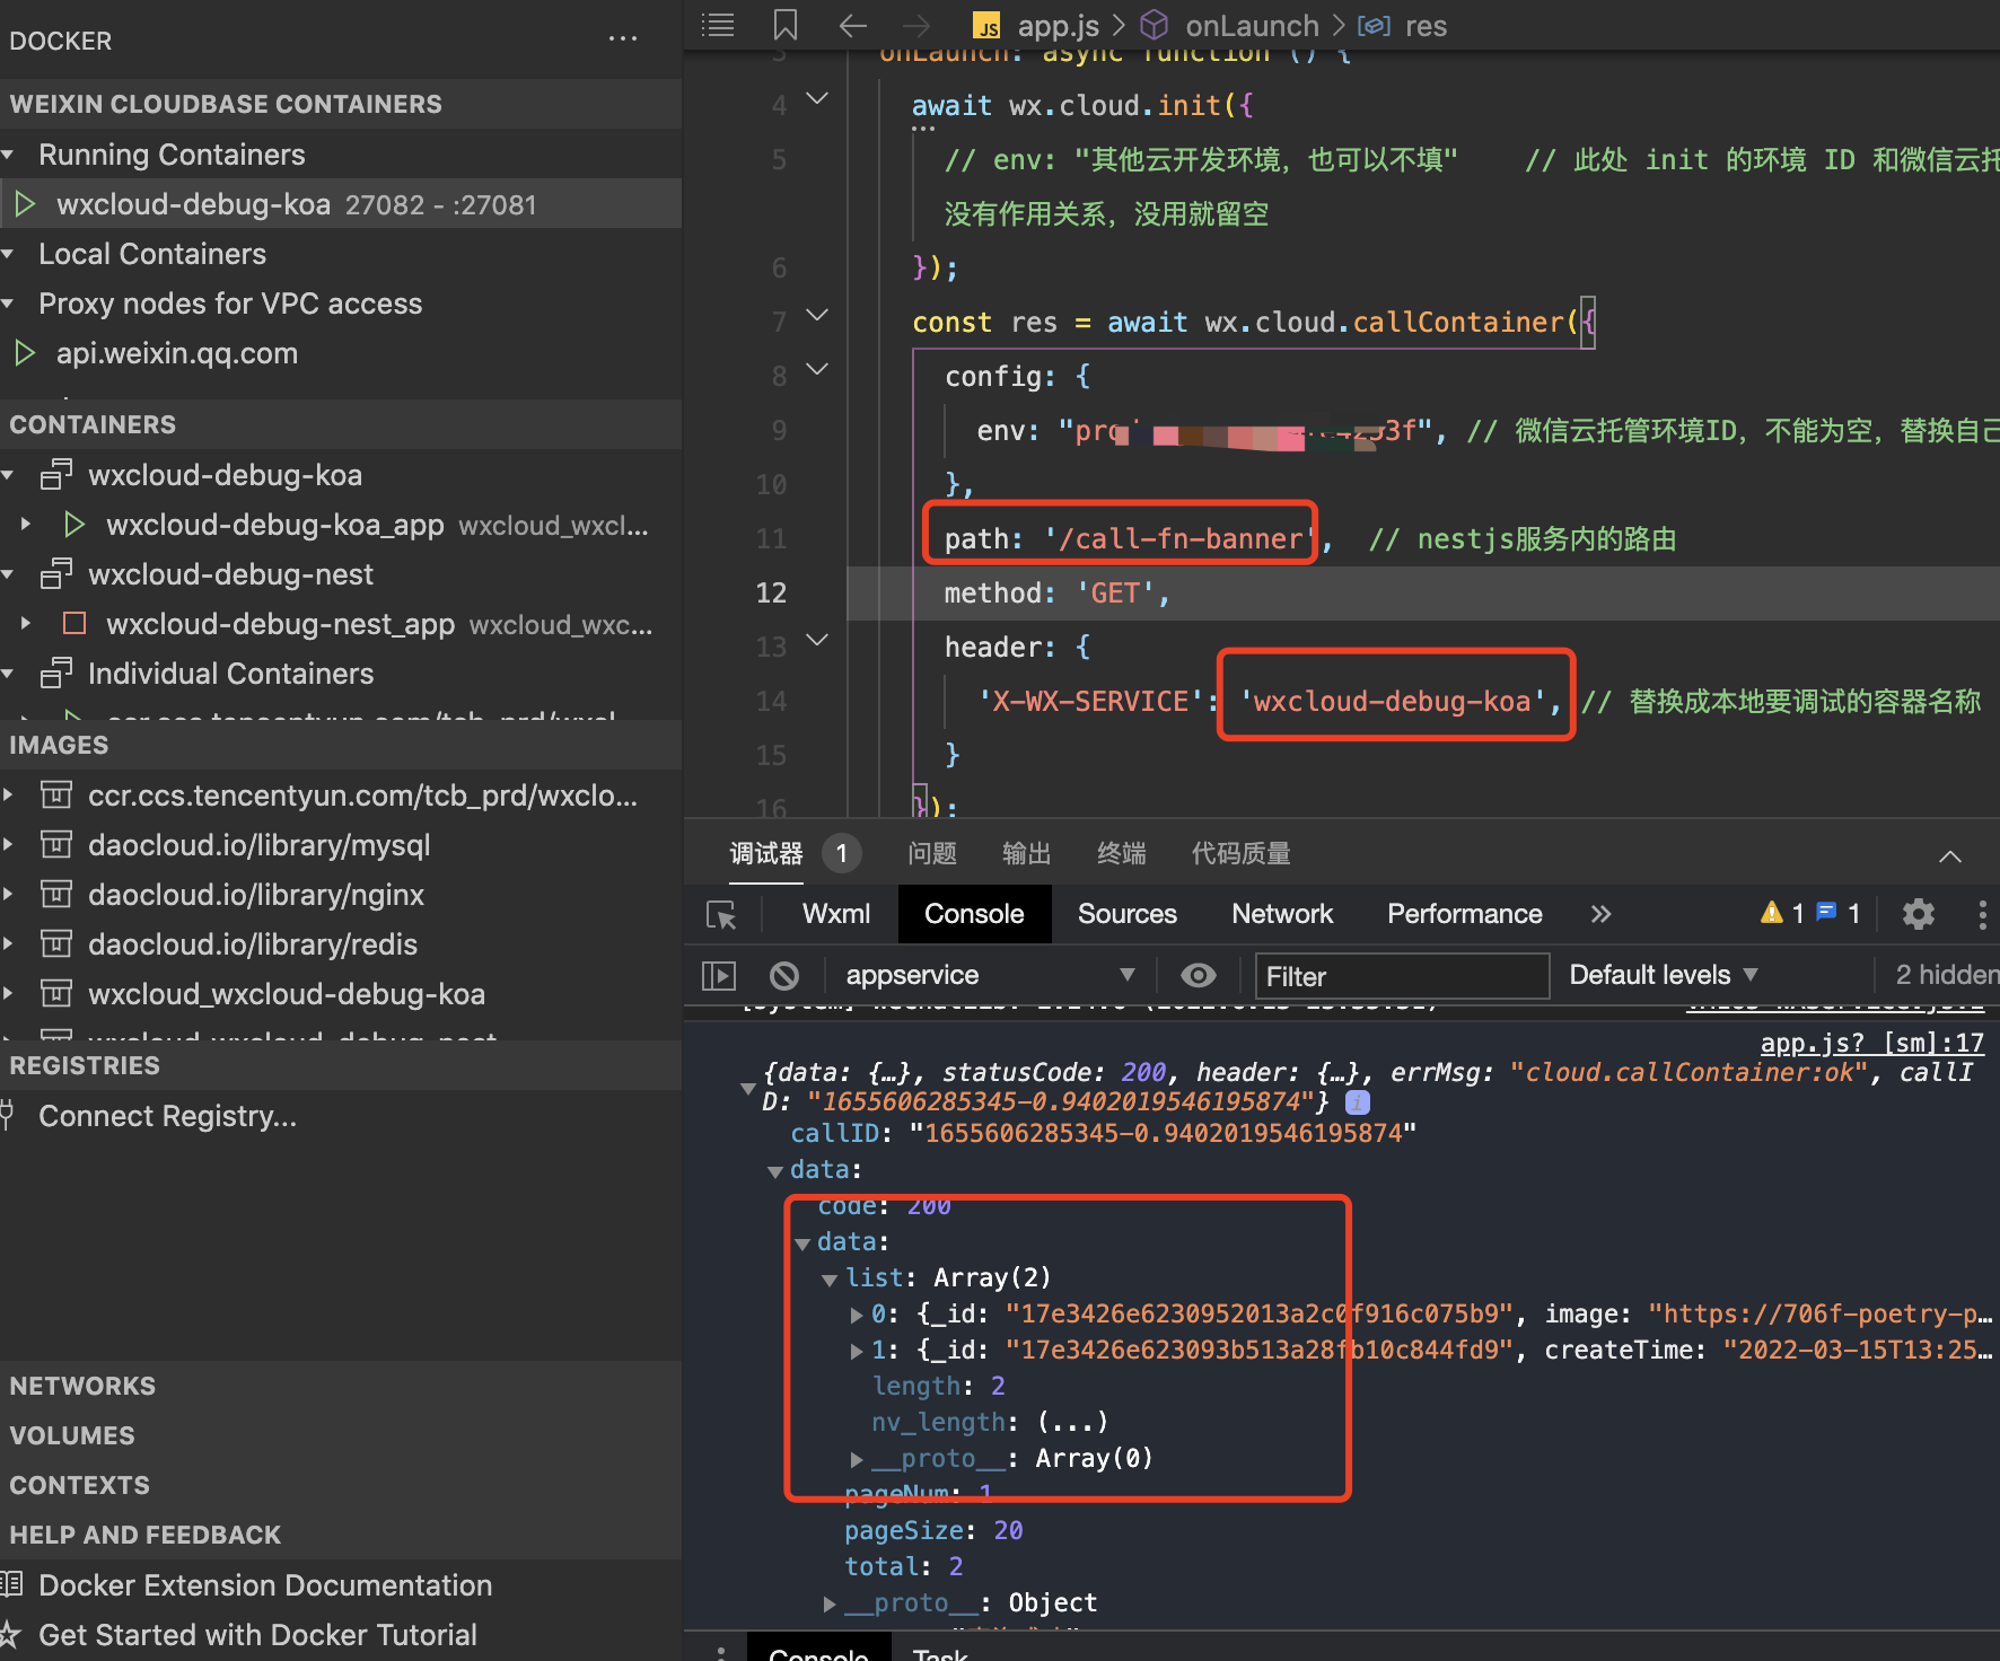Open DevTools settings gear

point(1917,914)
